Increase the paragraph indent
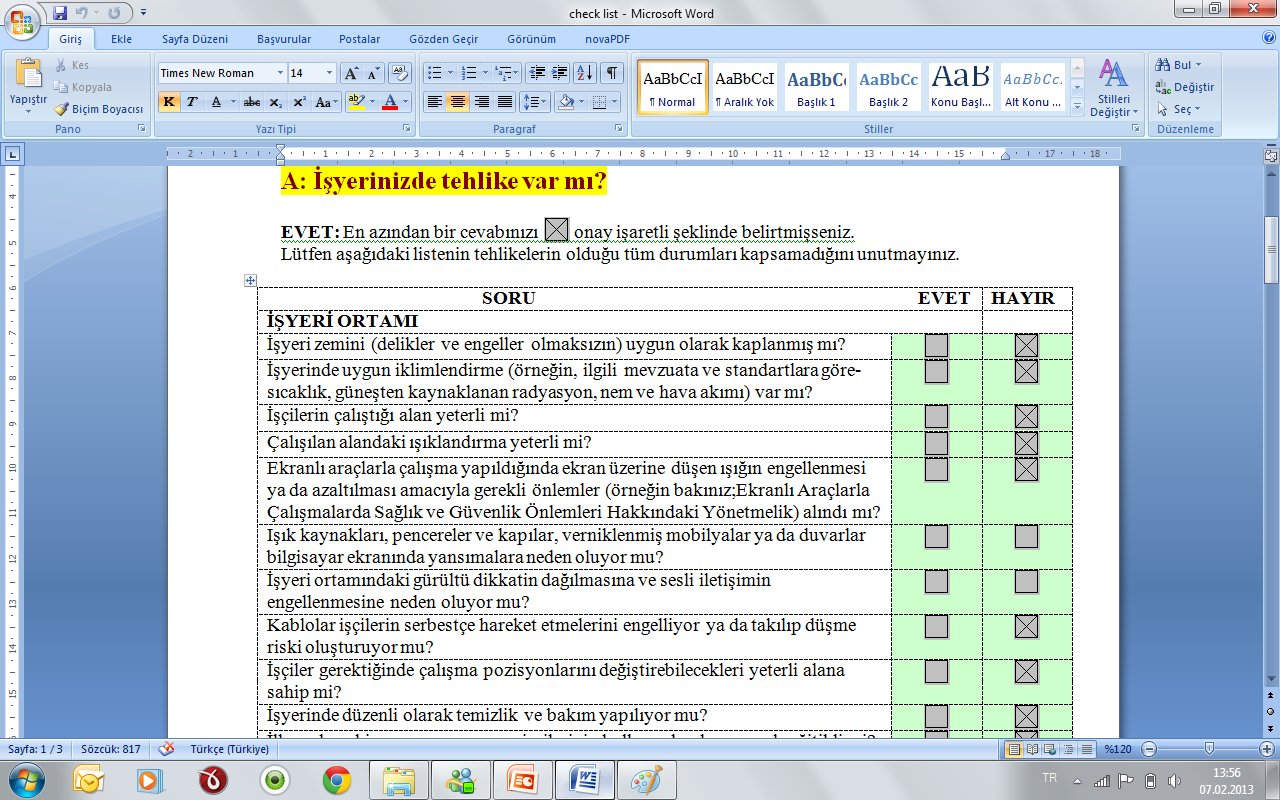 tap(560, 73)
